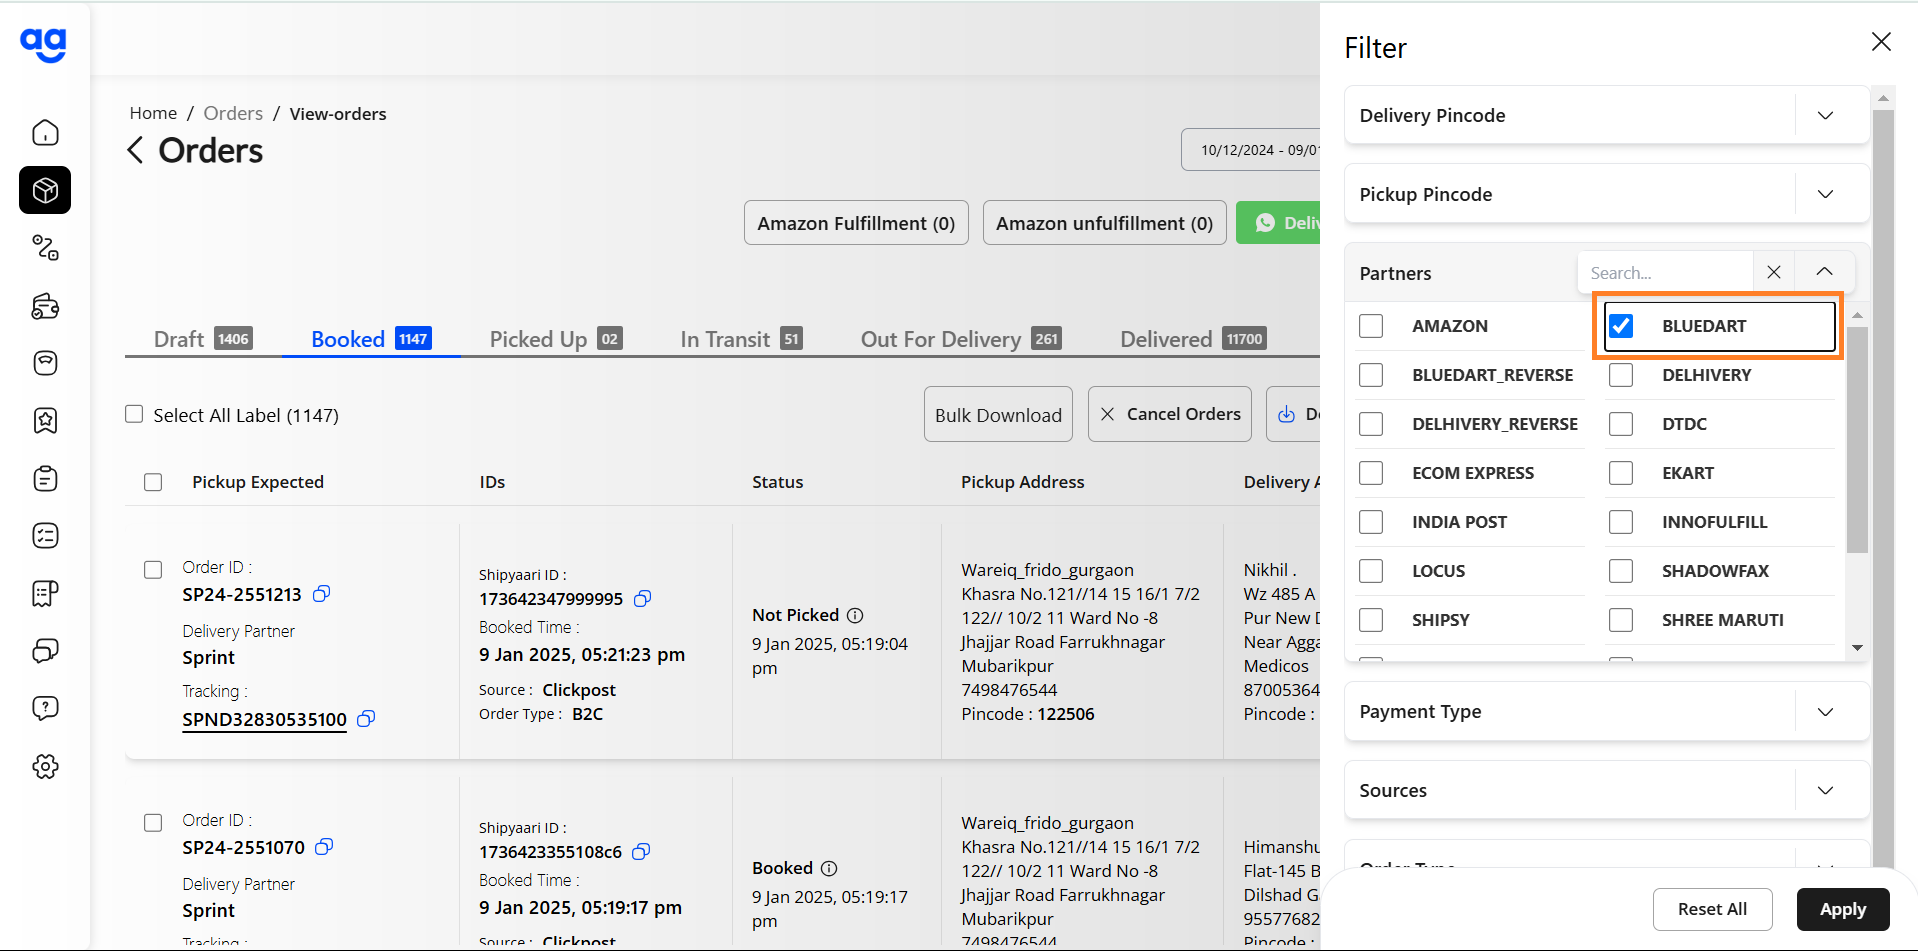The height and width of the screenshot is (951, 1918).
Task: Close the Filter panel
Action: point(1881,41)
